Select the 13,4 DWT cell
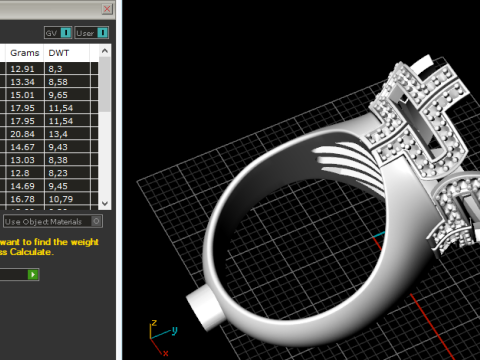 click(x=67, y=134)
